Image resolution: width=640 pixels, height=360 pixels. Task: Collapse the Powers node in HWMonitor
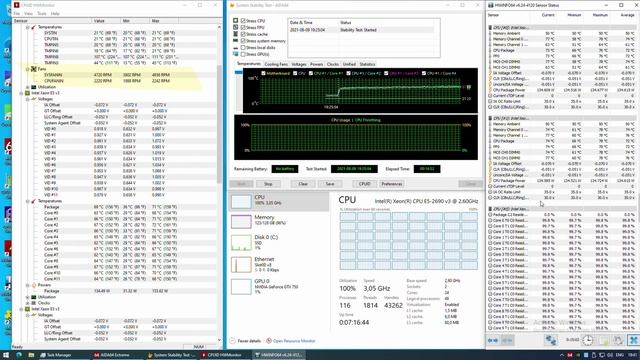28,285
